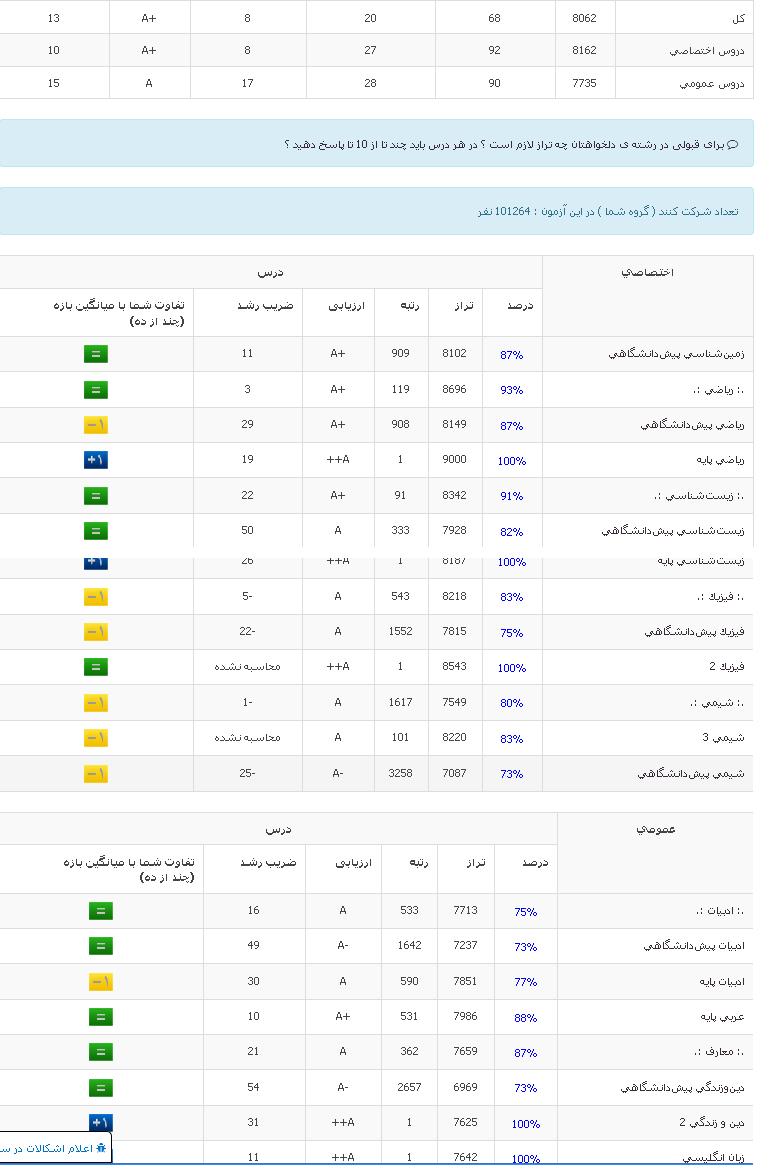Screen dimensions: 758x1167
Task: Click the yellow minus-one badge in رياضي پيش‌دانشگاهي row
Action: (x=96, y=425)
